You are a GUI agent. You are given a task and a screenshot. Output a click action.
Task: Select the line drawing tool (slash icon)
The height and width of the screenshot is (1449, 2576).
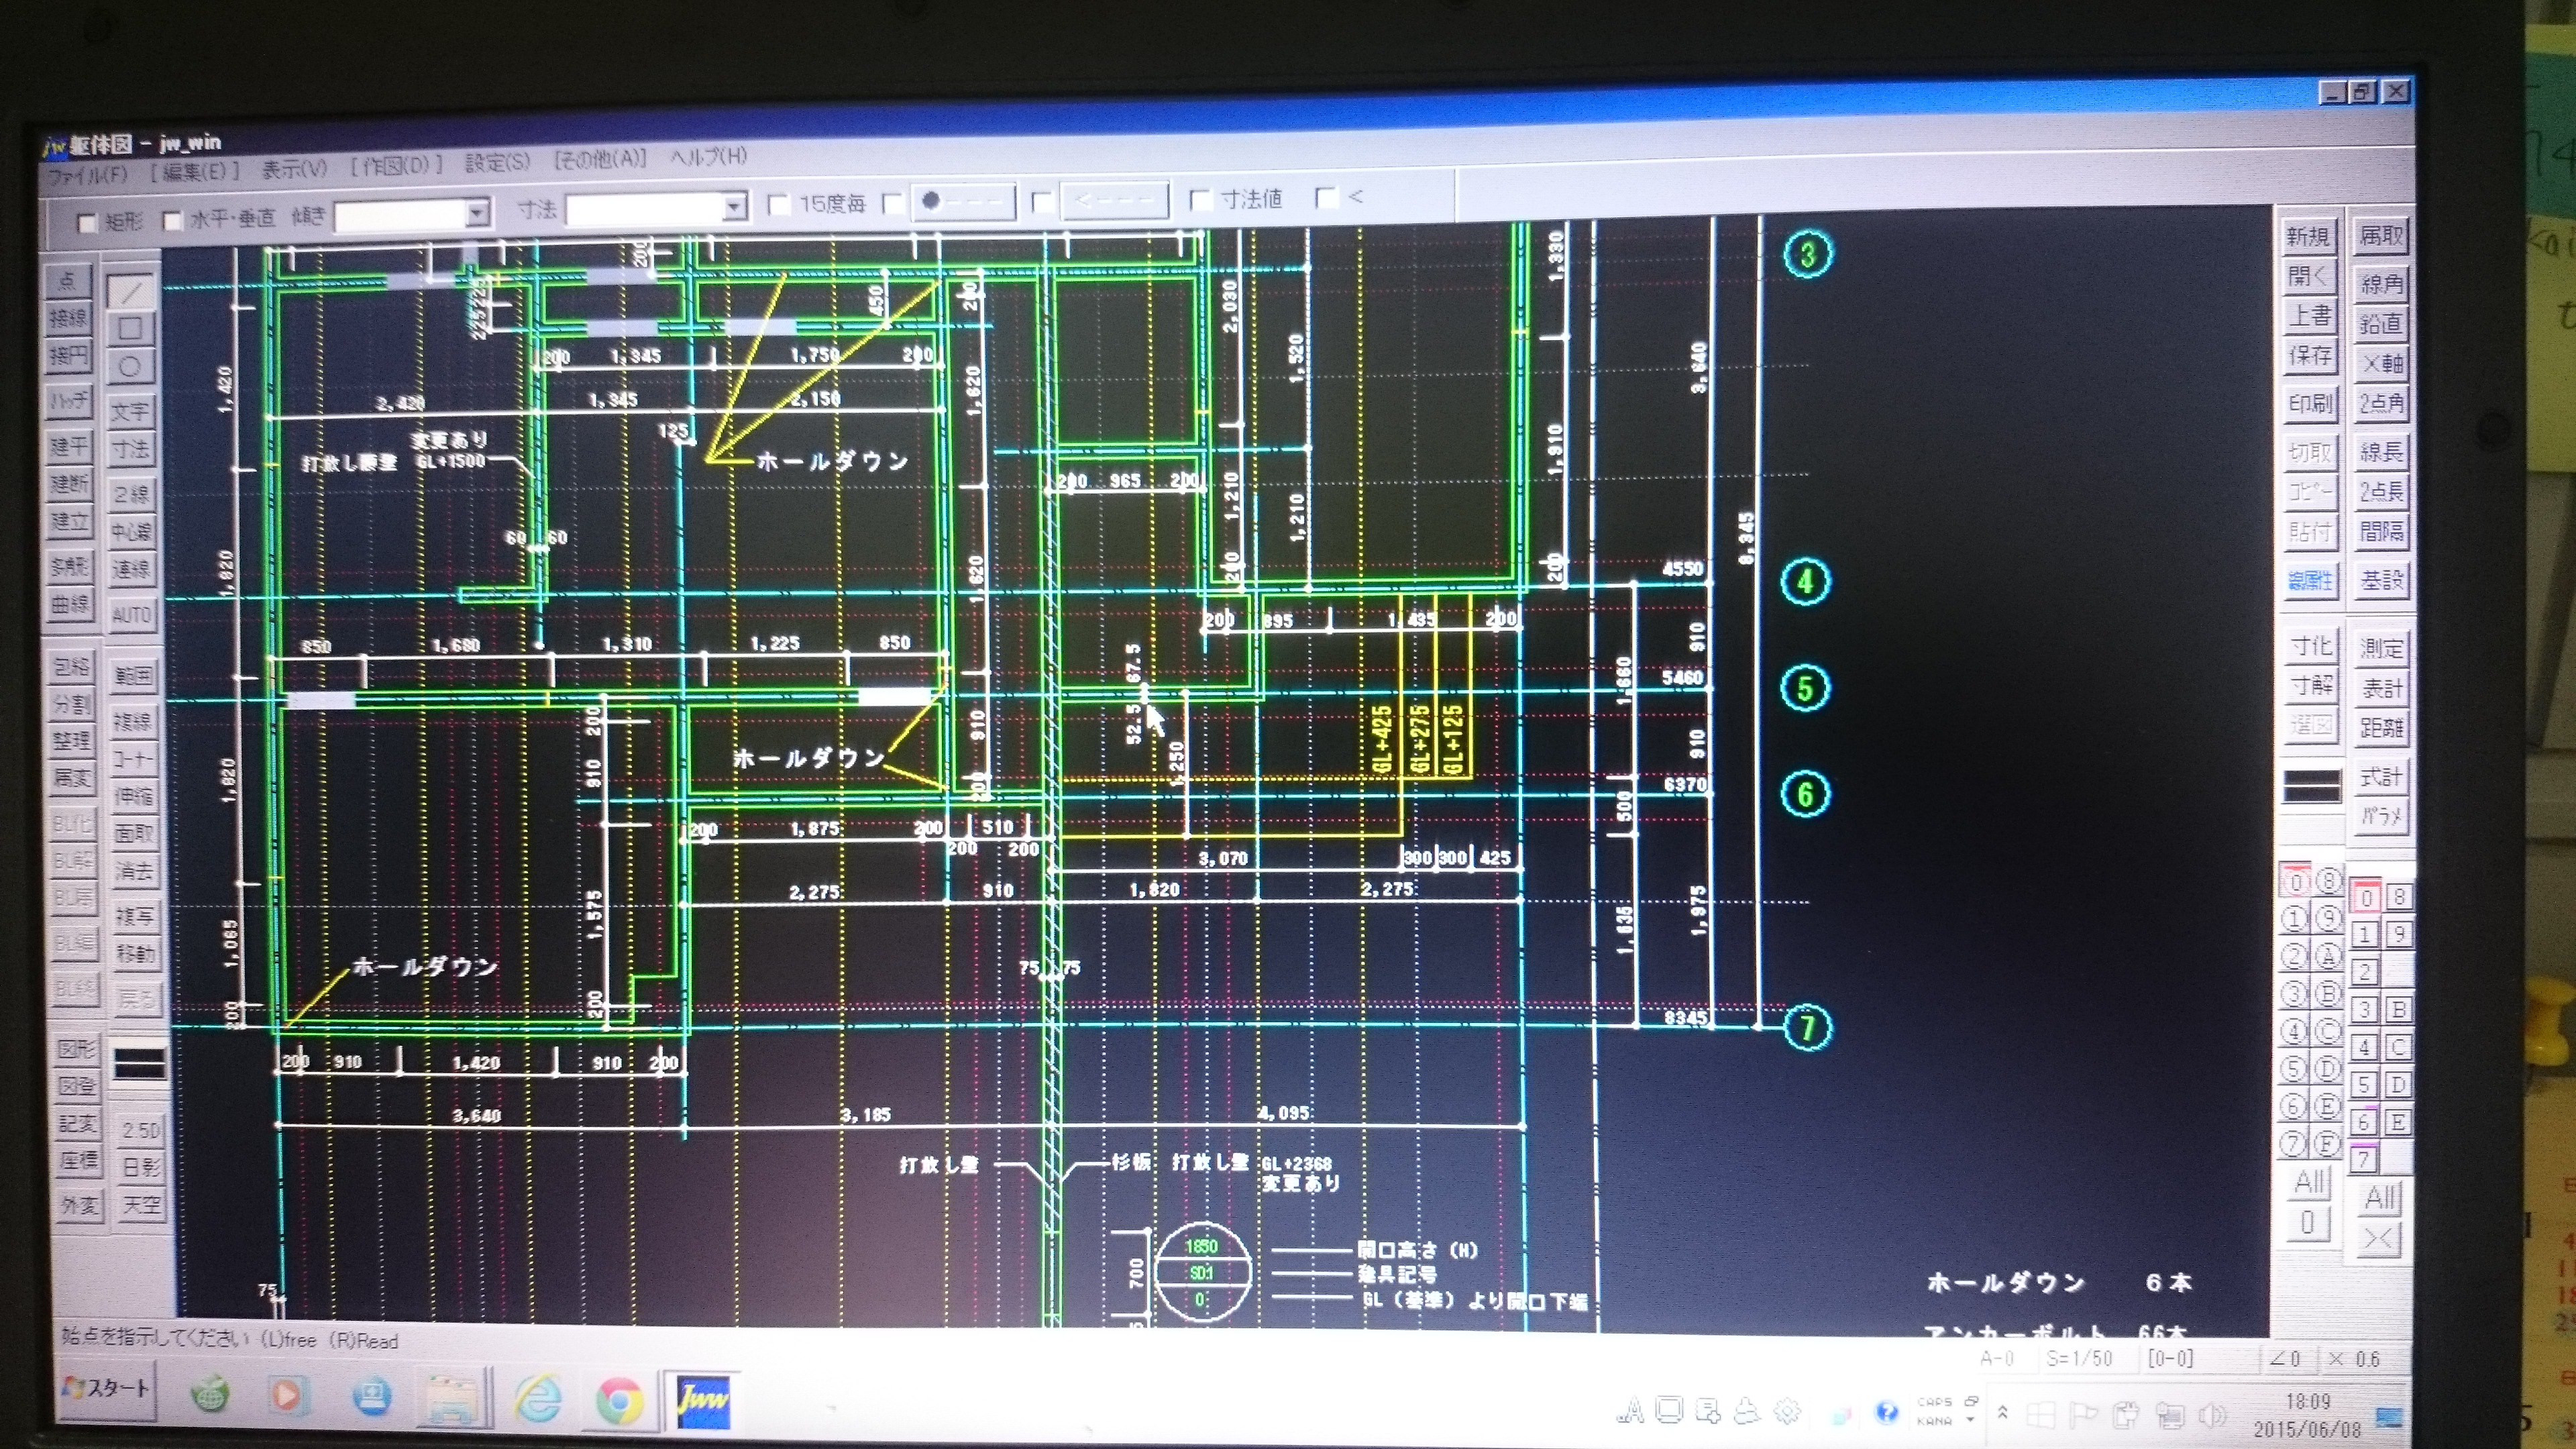click(x=131, y=291)
